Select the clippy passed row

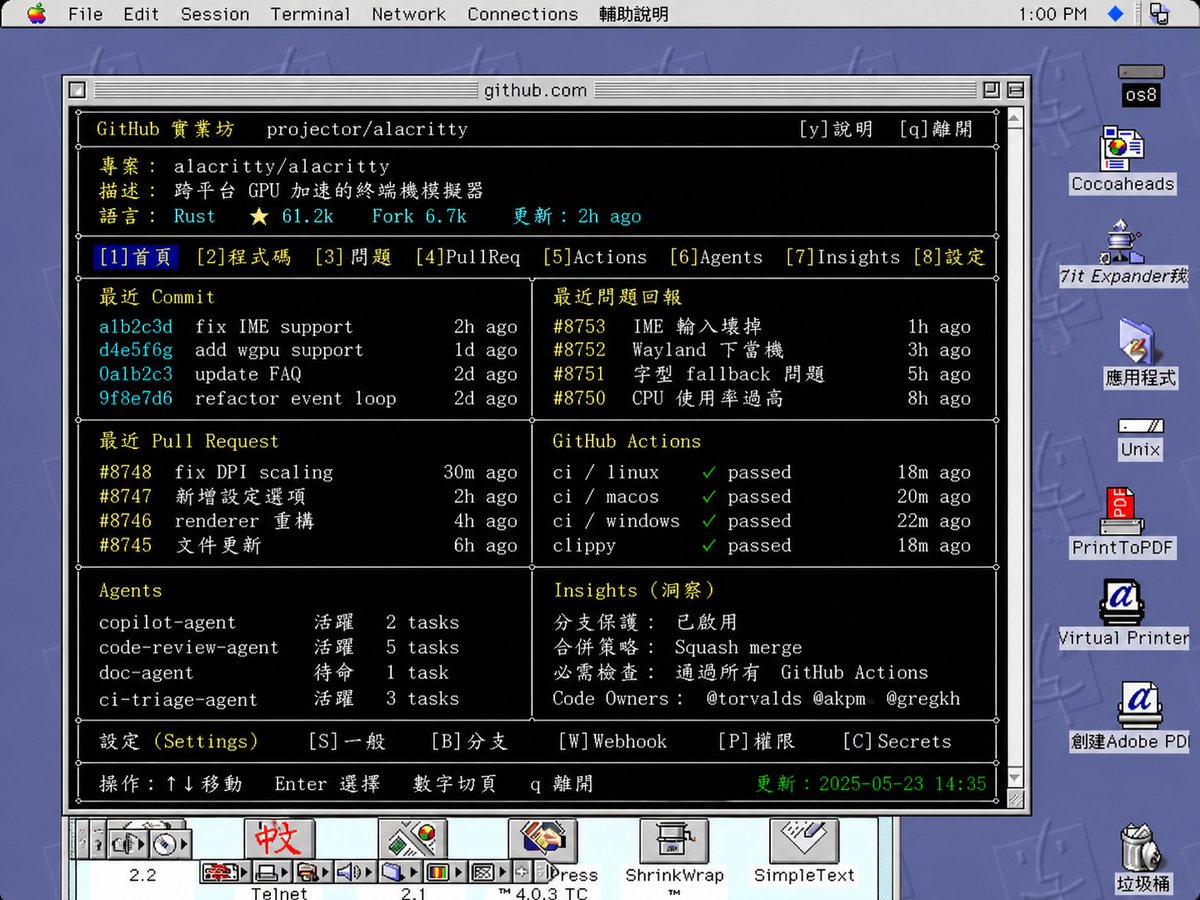762,546
